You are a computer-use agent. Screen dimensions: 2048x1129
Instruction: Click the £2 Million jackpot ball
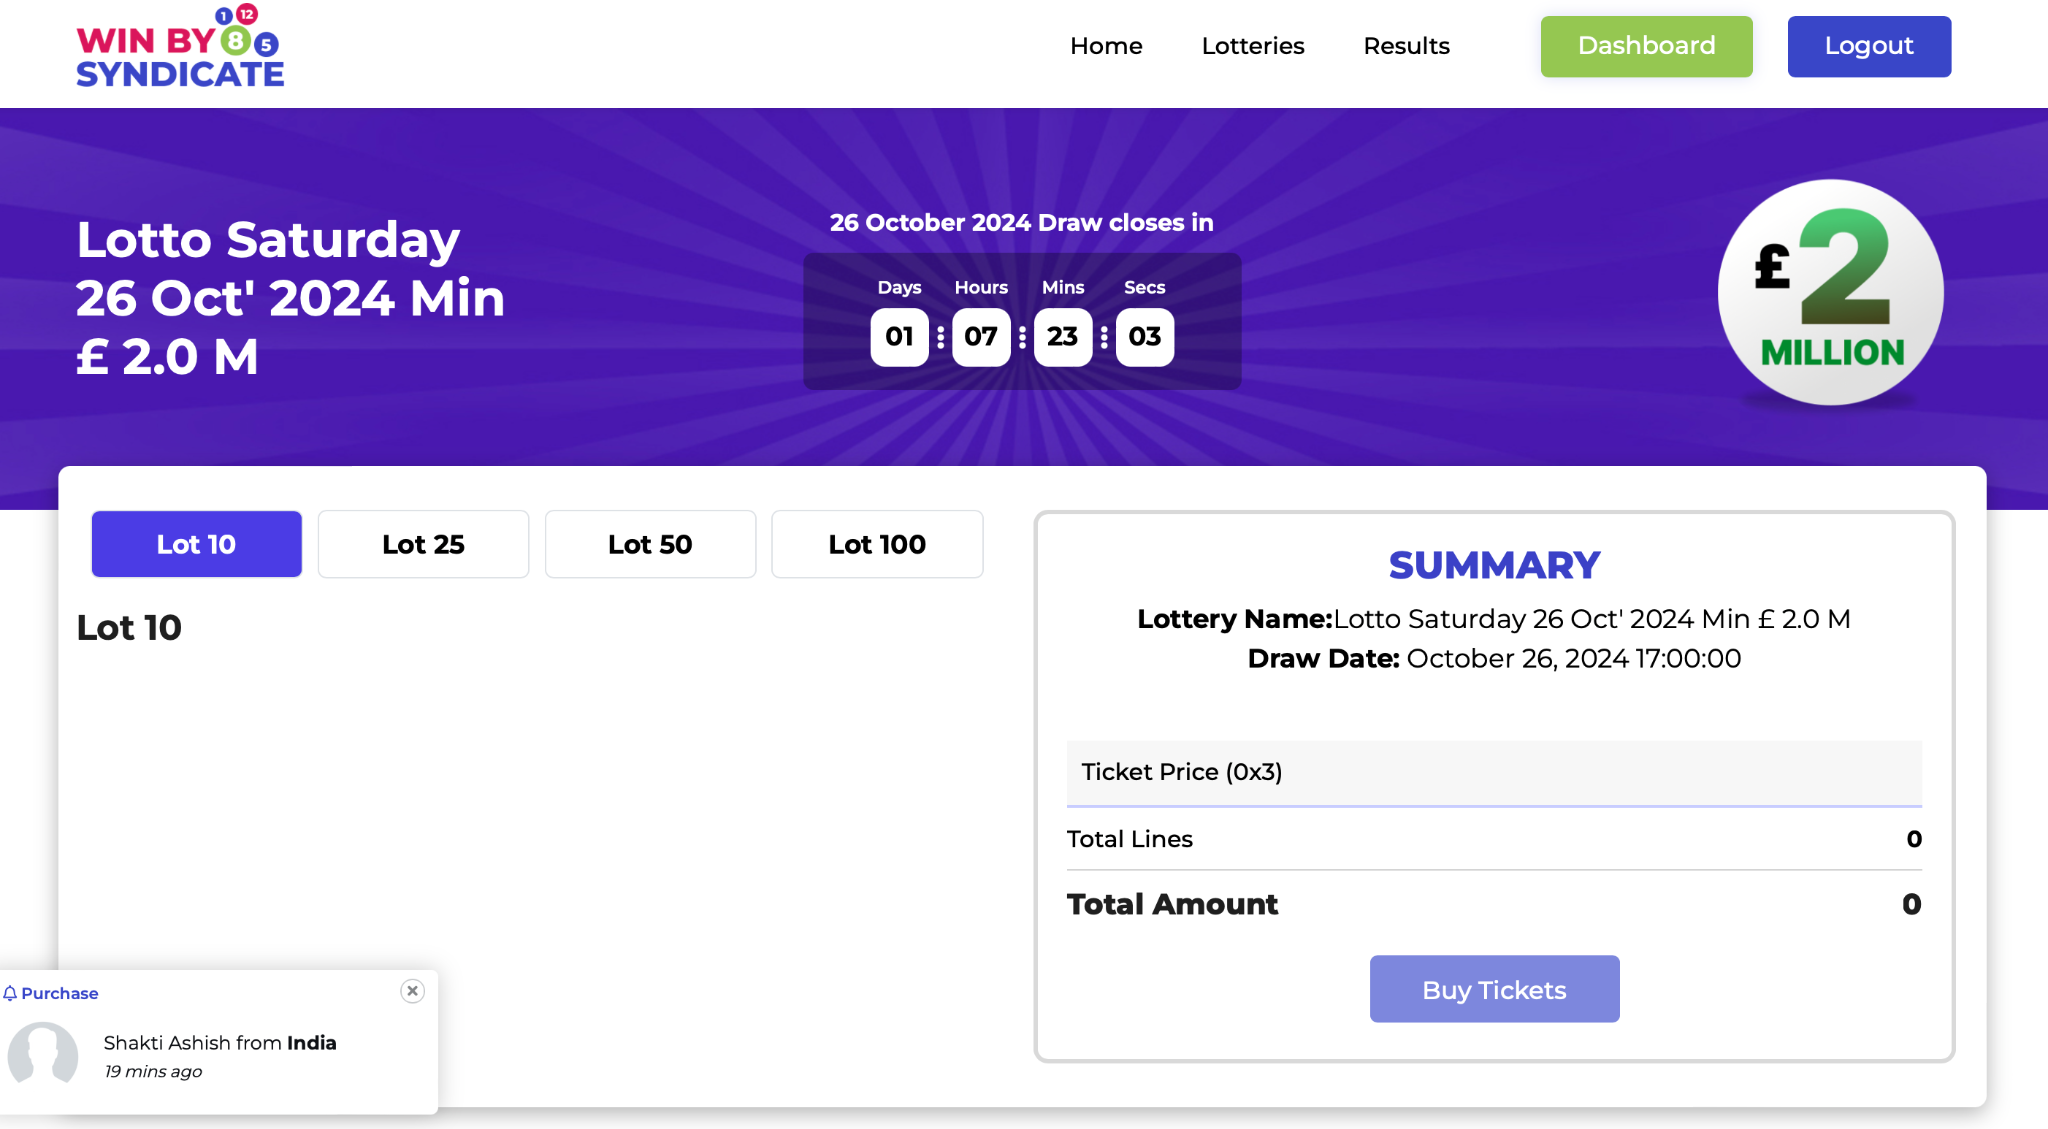pyautogui.click(x=1830, y=292)
